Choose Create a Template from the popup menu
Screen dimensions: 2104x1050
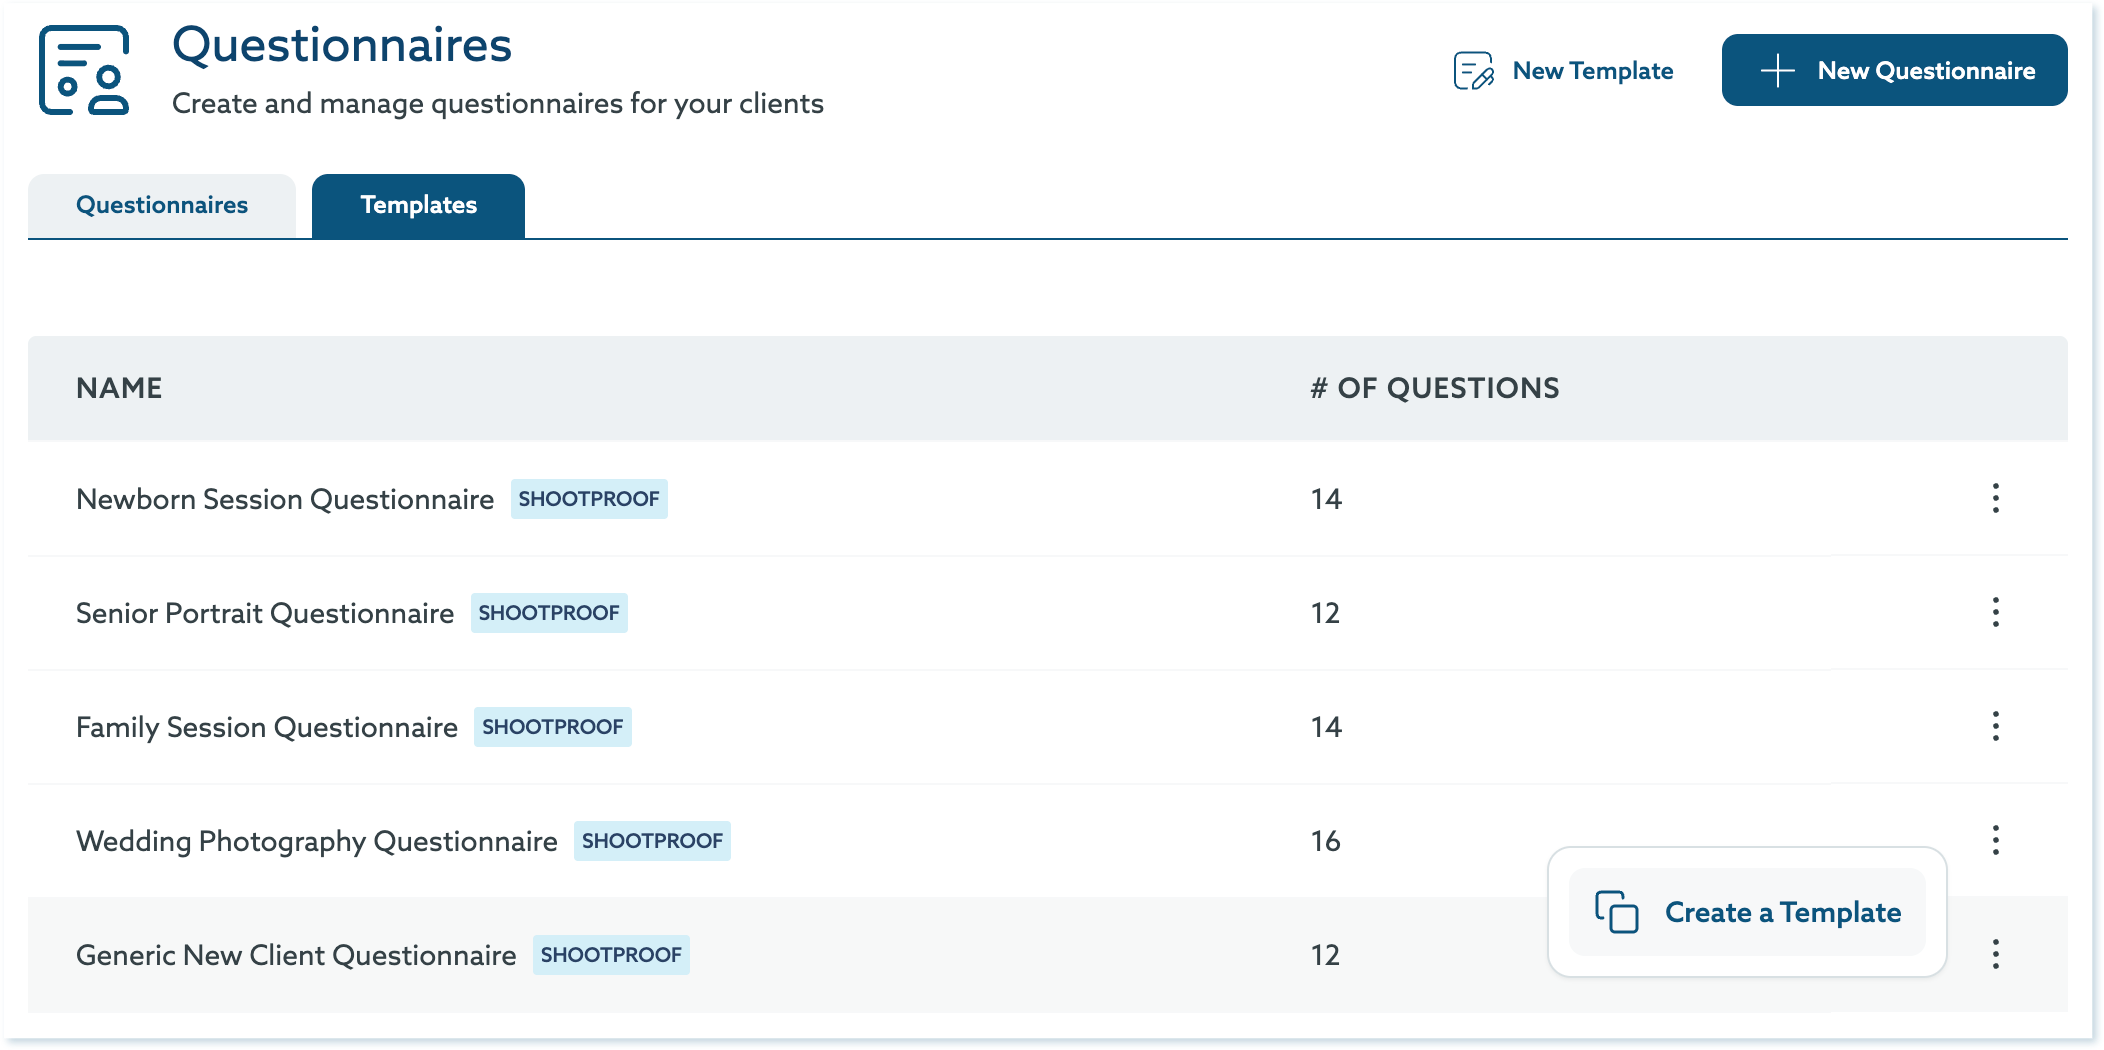pyautogui.click(x=1781, y=912)
